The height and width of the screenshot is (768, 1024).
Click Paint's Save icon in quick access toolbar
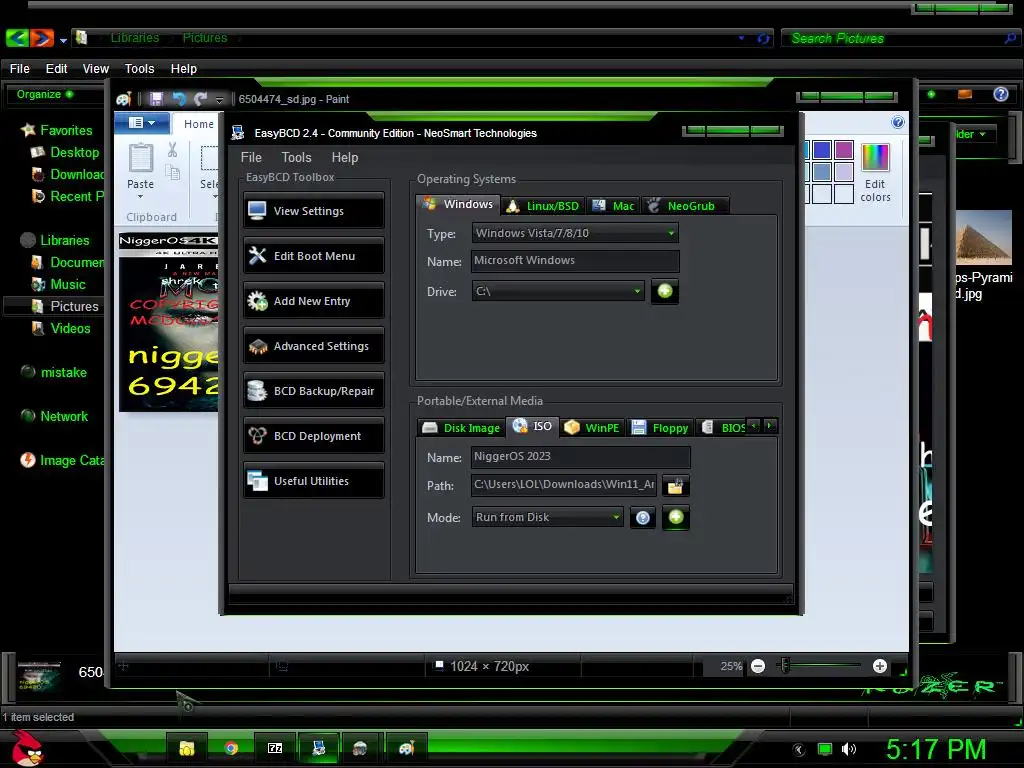156,99
